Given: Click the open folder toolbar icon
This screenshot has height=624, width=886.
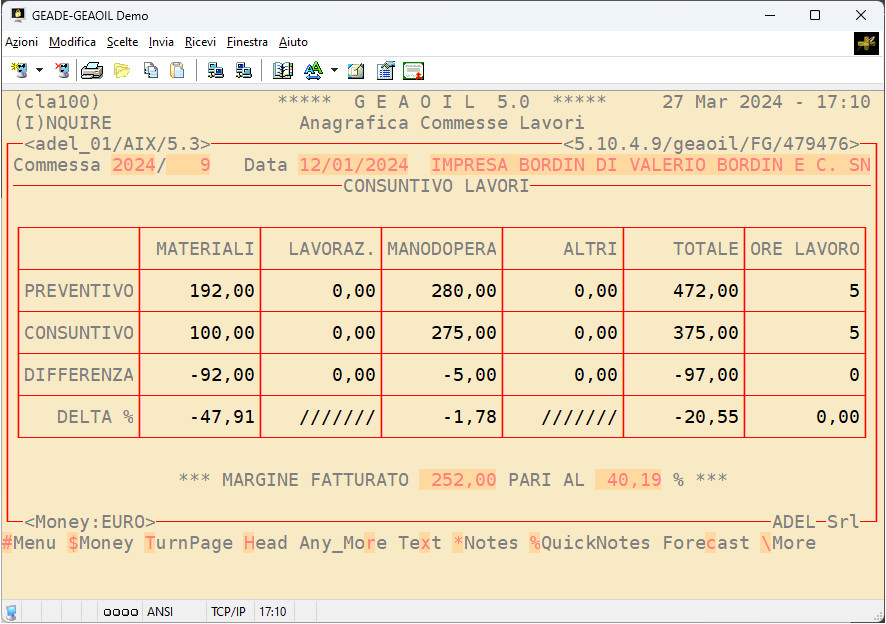Looking at the screenshot, I should click(x=122, y=70).
